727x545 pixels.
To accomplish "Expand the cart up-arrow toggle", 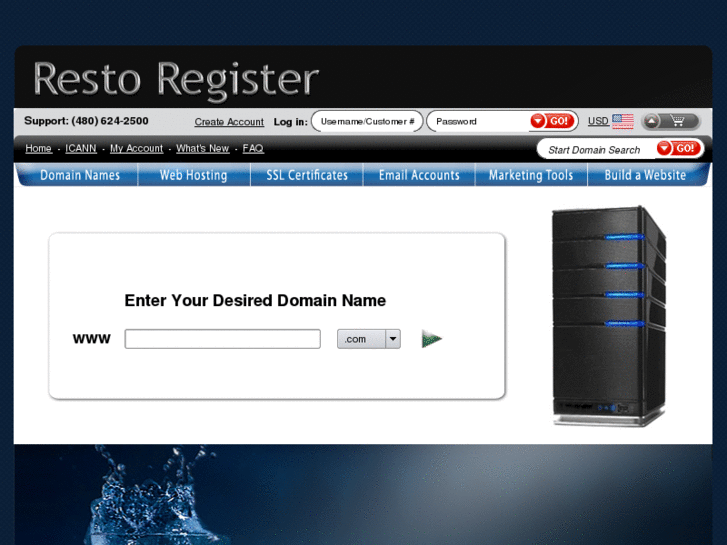I will (651, 122).
